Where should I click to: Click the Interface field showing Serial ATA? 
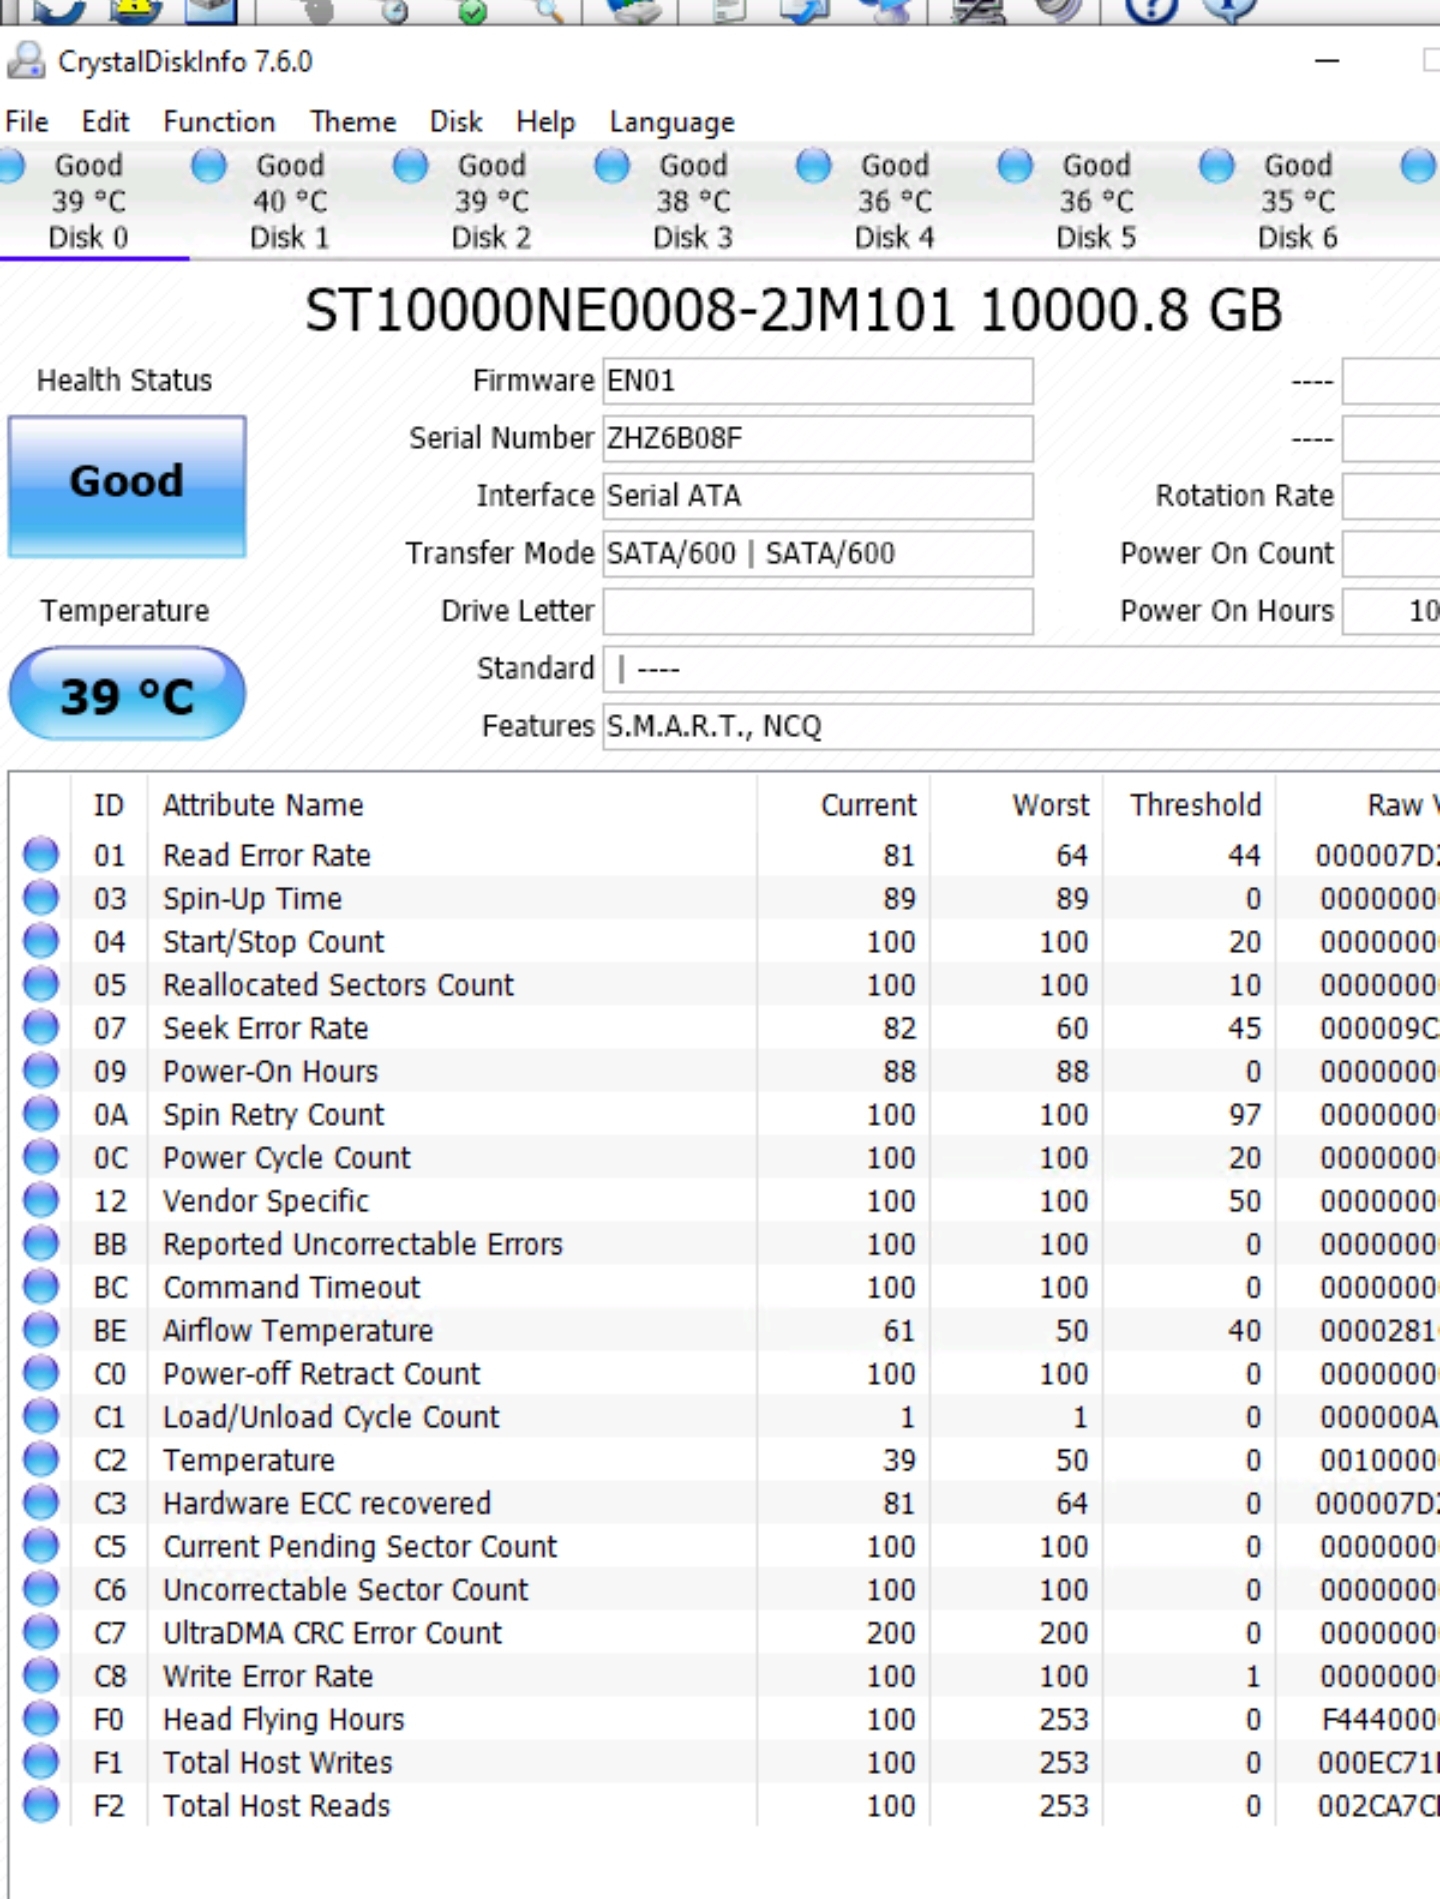tap(817, 496)
